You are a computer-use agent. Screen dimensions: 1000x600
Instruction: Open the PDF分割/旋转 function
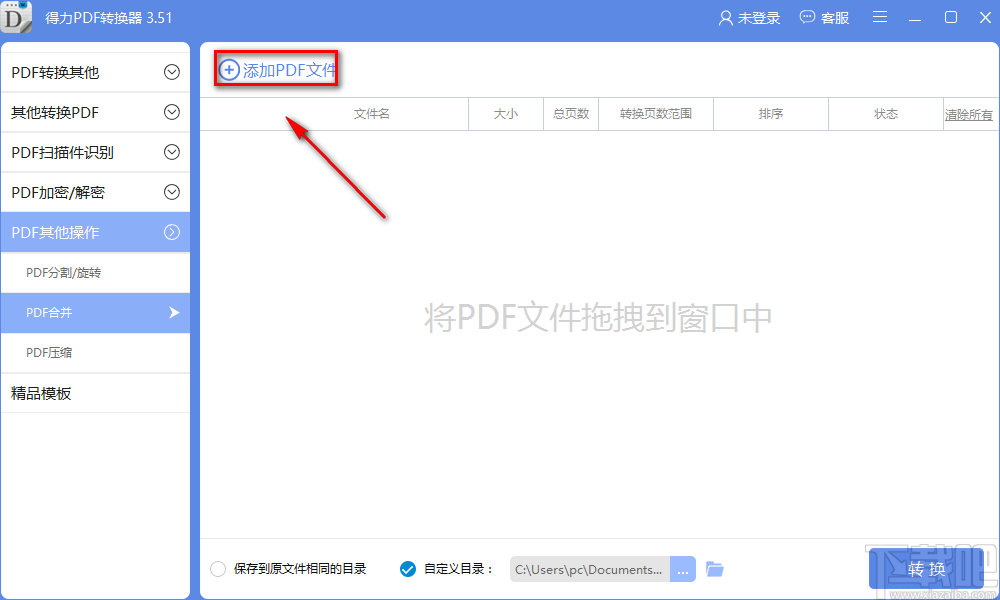[x=95, y=273]
